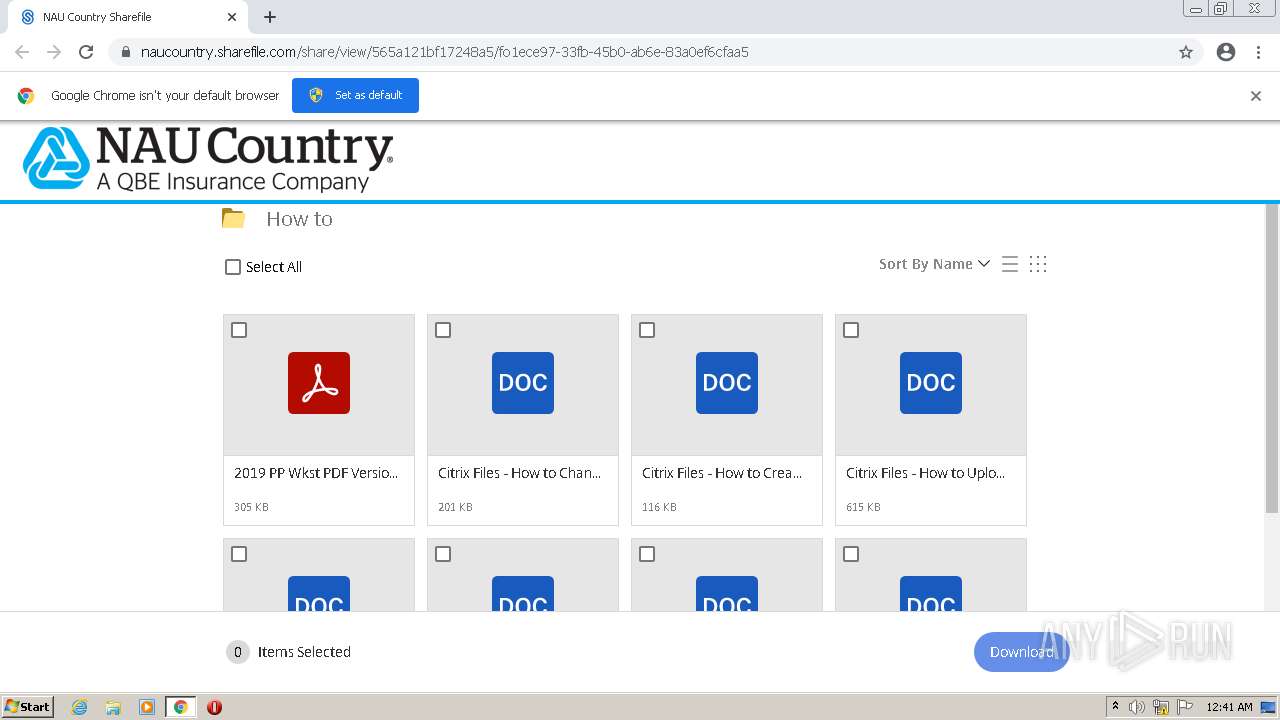The image size is (1280, 720).
Task: Tick checkbox for Citrix Files How to Uplo...
Action: [x=851, y=330]
